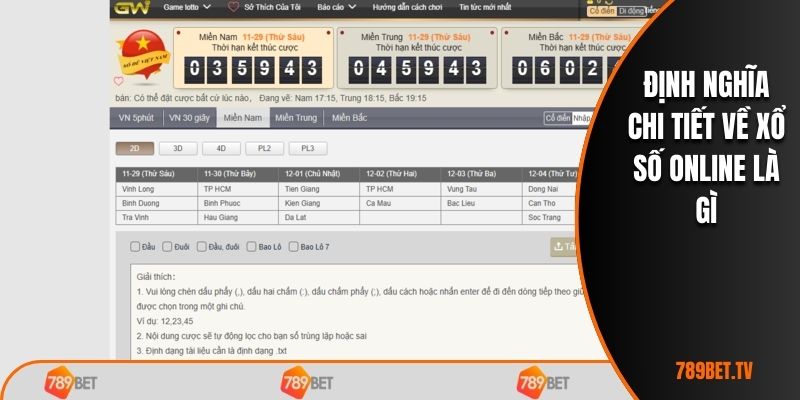Switch to Miền Trung tab

tap(296, 118)
